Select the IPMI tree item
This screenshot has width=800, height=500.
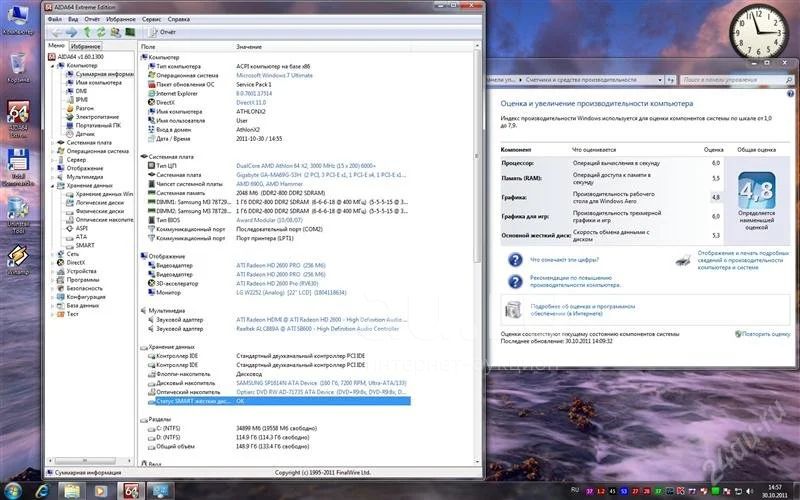[82, 100]
